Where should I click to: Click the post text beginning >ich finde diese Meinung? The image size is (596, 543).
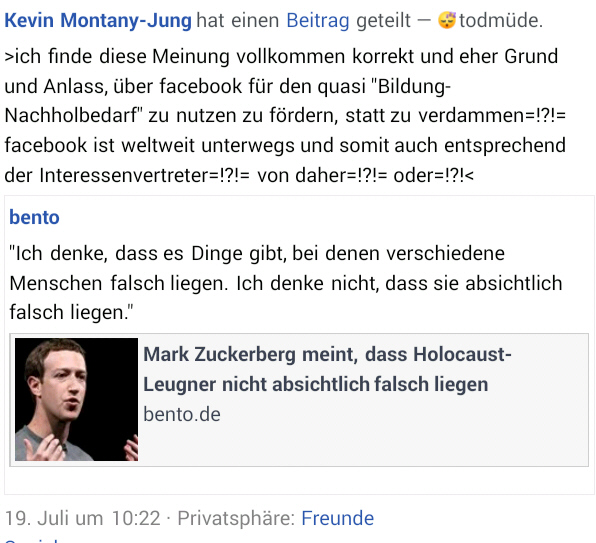click(285, 116)
